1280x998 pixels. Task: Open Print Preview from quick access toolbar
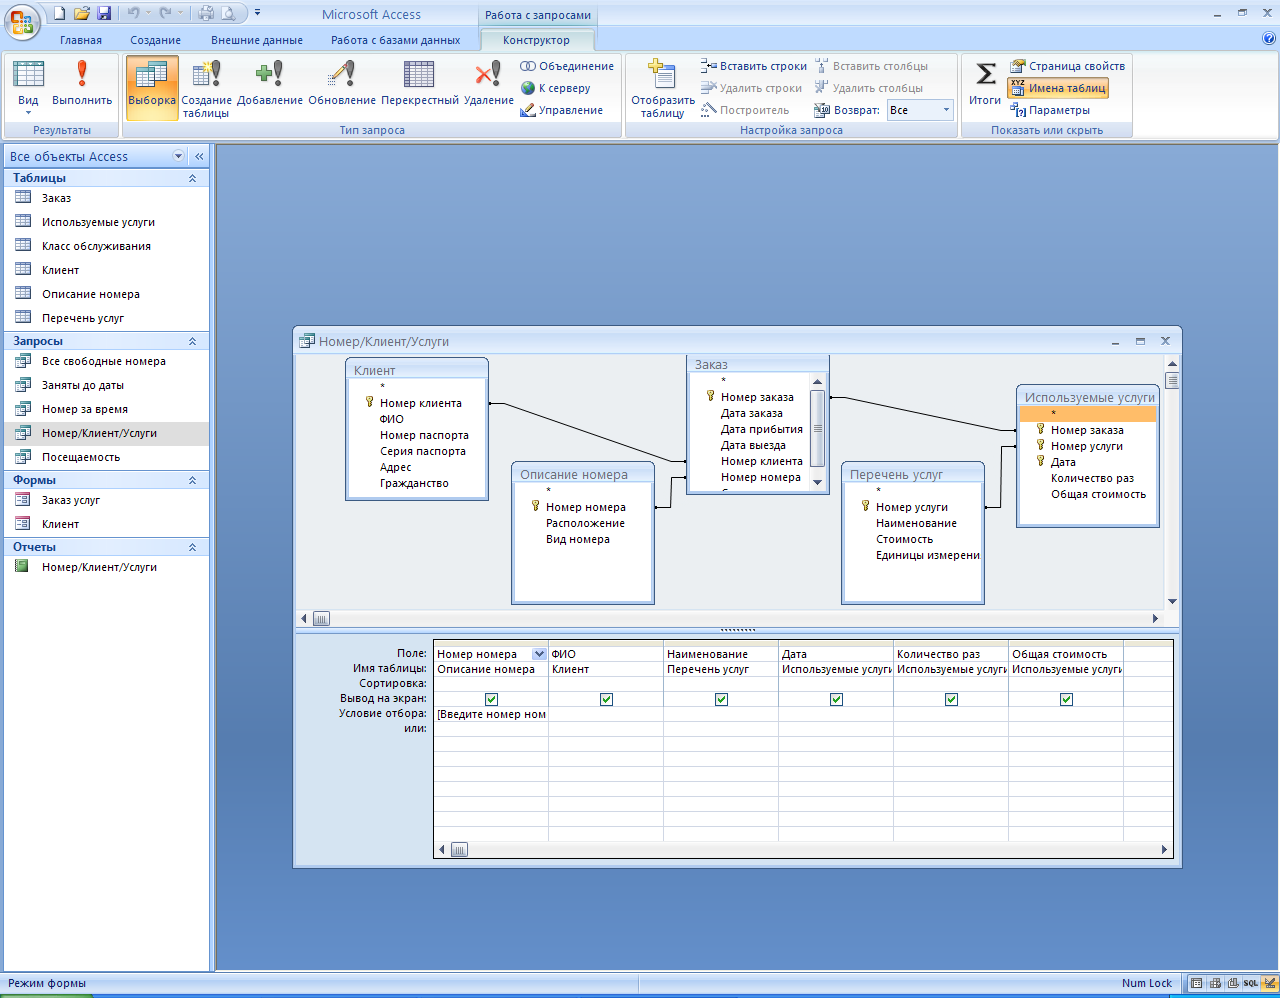click(x=229, y=13)
